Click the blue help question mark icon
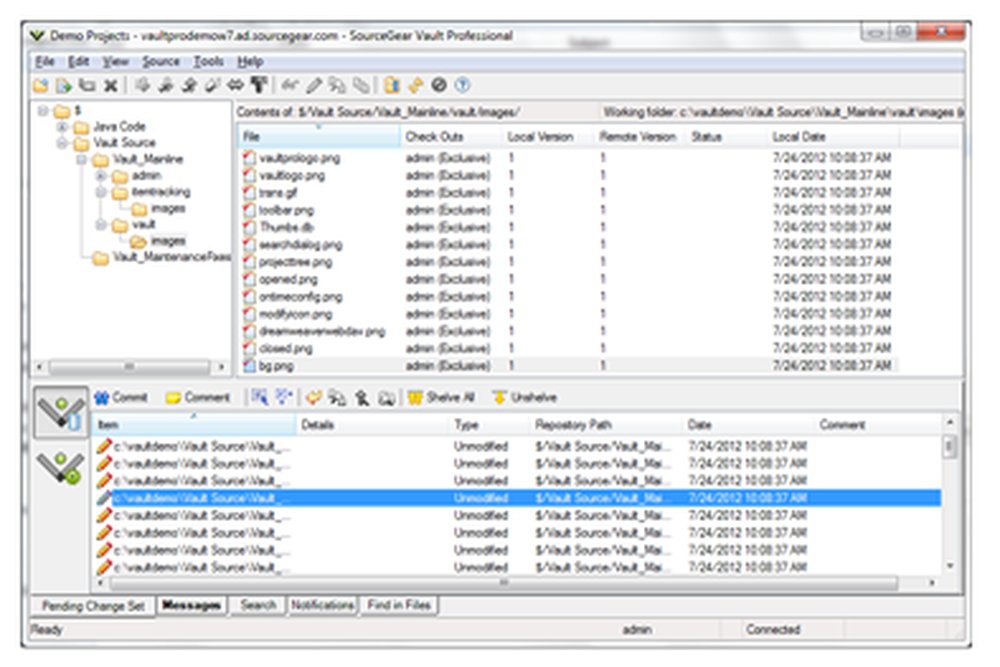1000x667 pixels. (462, 85)
